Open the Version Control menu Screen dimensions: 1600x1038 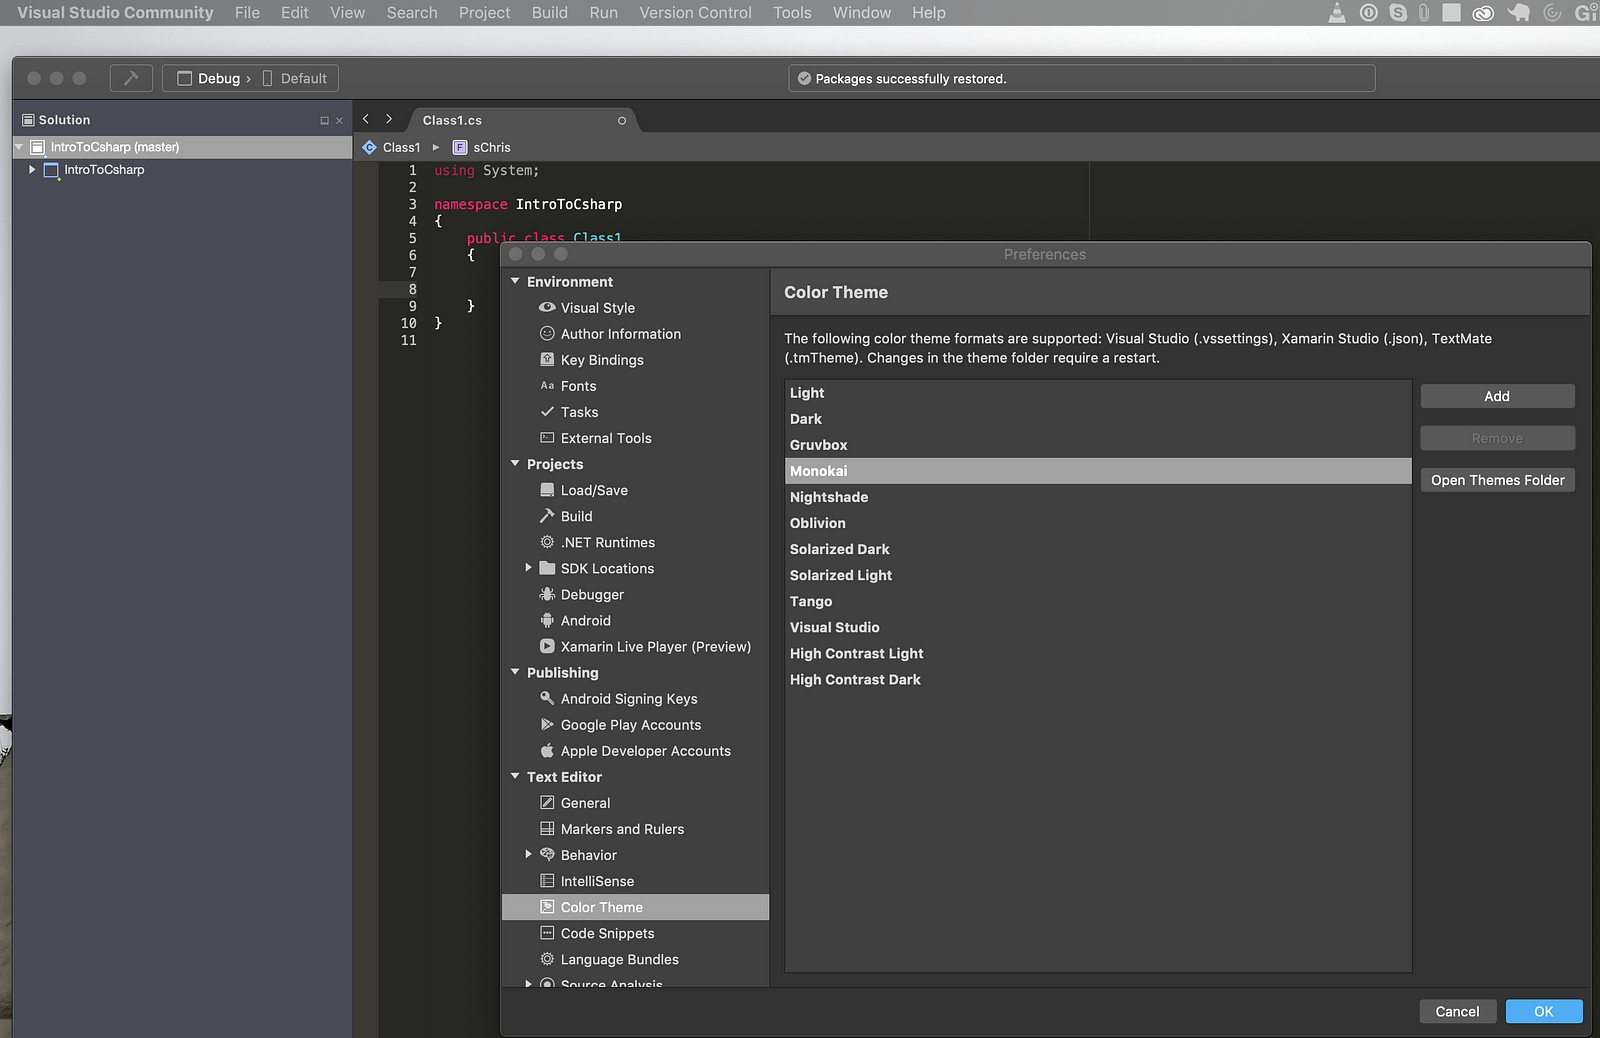[695, 12]
